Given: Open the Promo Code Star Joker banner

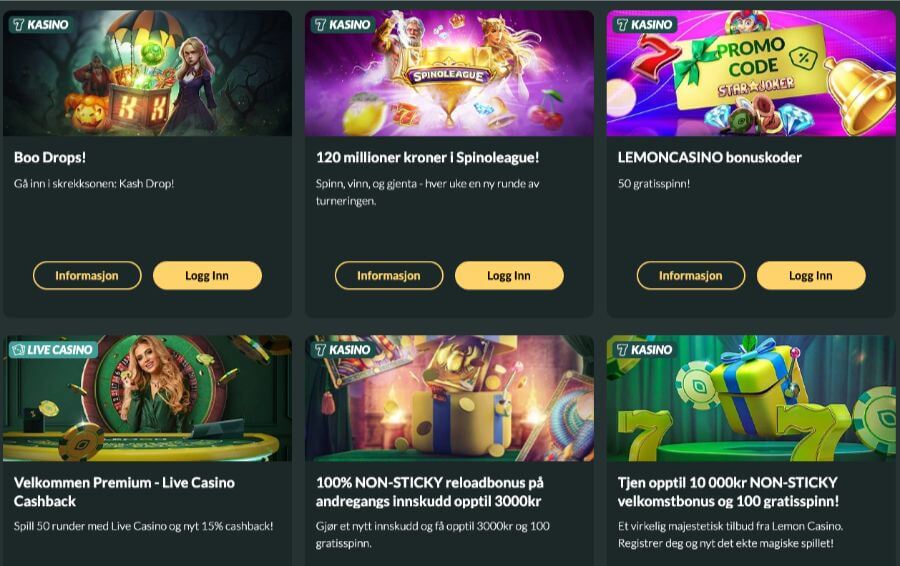Looking at the screenshot, I should click(x=751, y=73).
